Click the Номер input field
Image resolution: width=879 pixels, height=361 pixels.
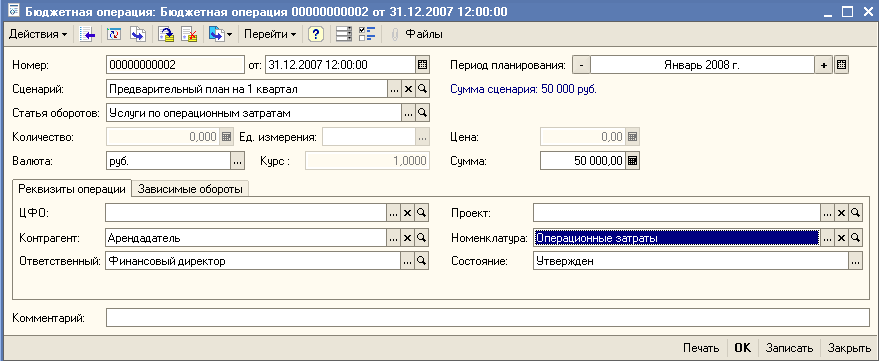pyautogui.click(x=175, y=65)
